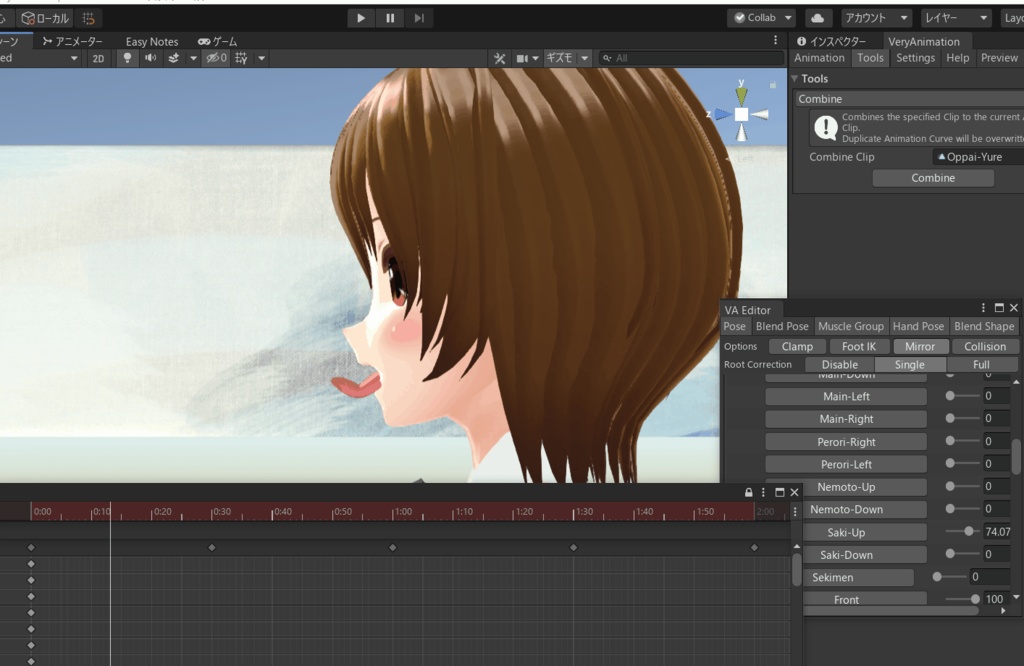
Task: Toggle 2D view mode in the scene toolbar
Action: 100,58
